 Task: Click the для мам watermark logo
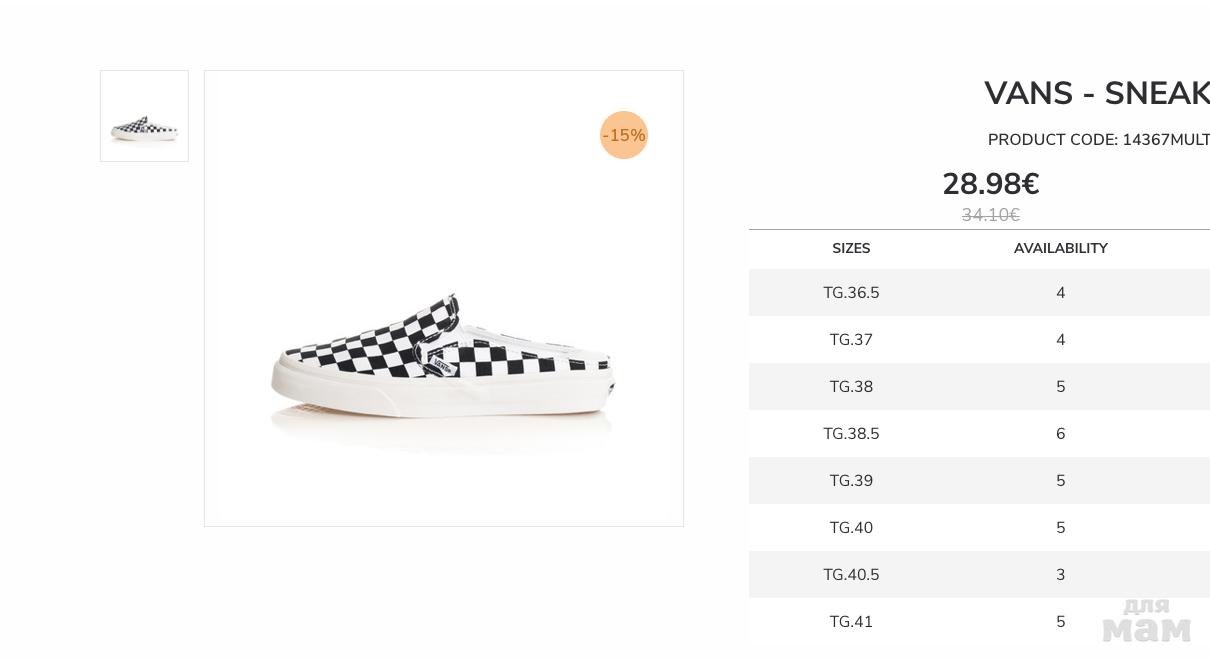click(x=1146, y=621)
